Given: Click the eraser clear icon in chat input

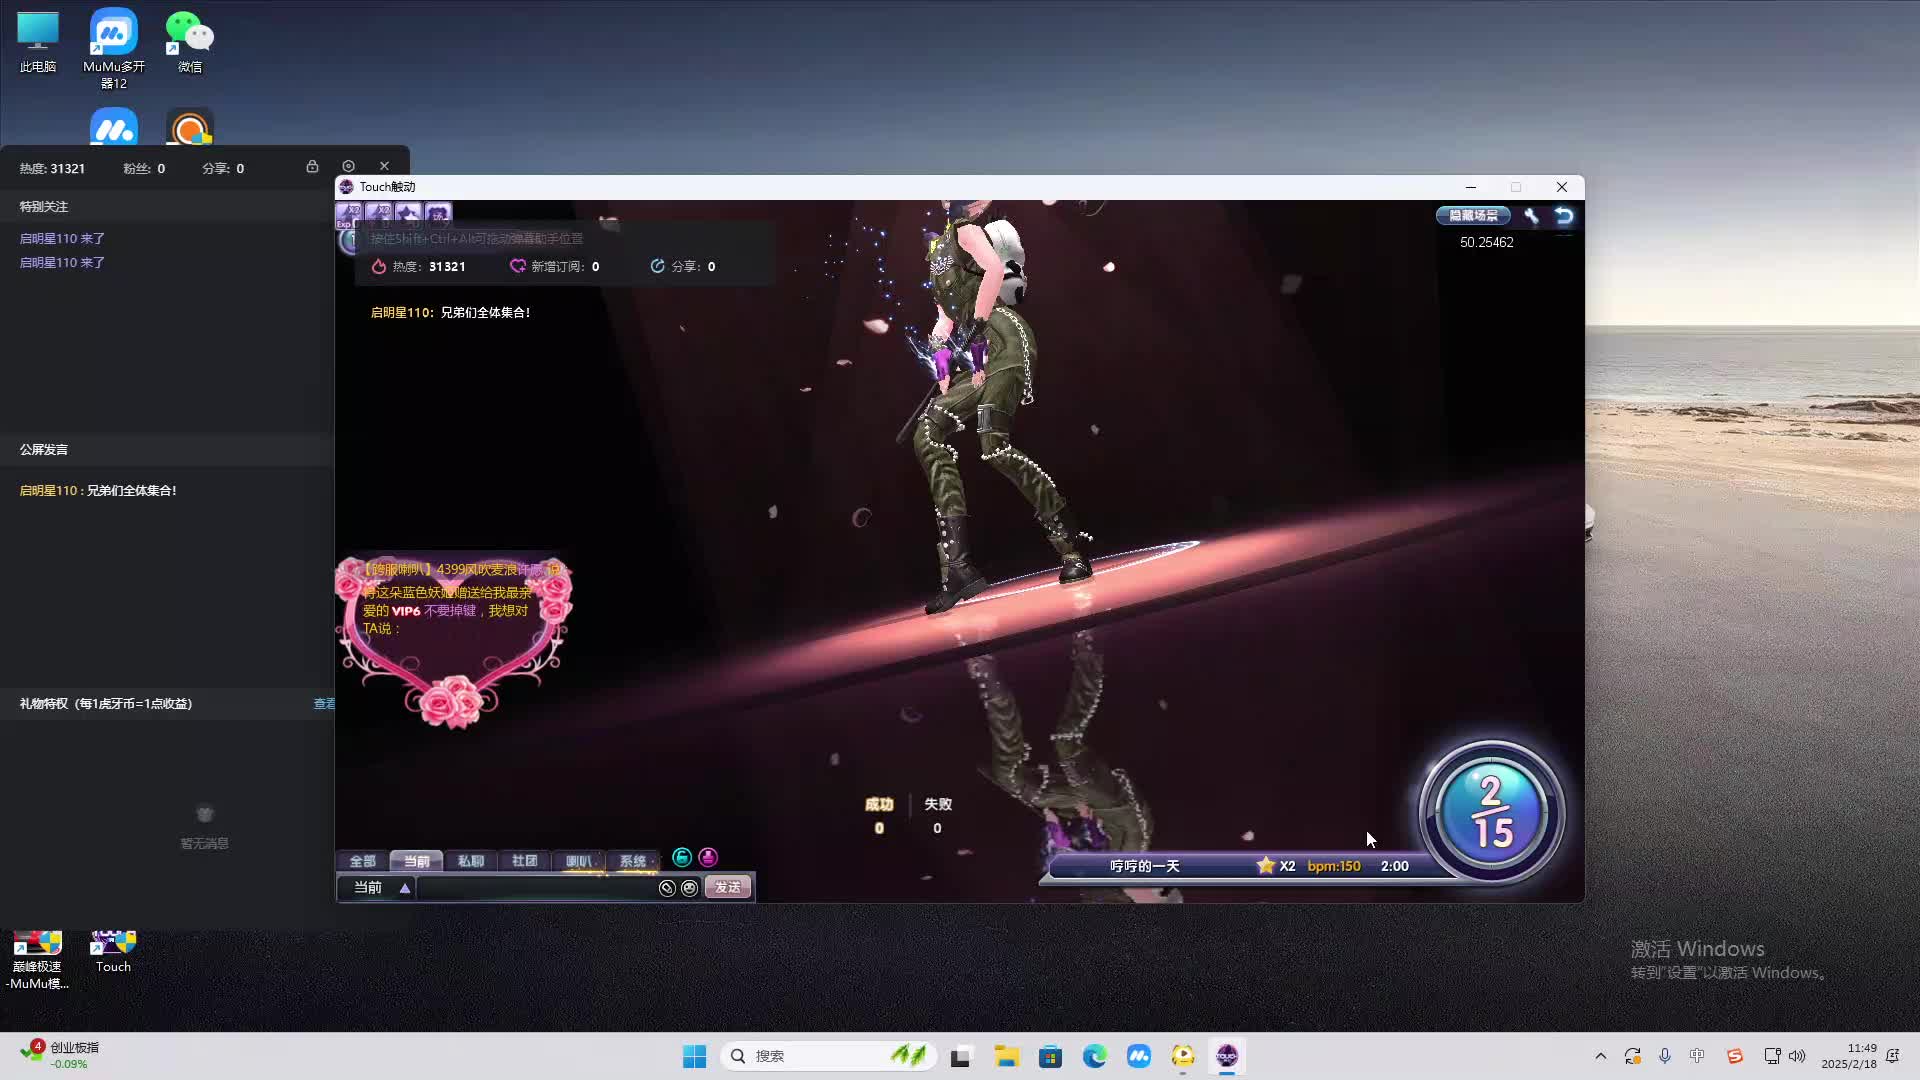Looking at the screenshot, I should 667,888.
